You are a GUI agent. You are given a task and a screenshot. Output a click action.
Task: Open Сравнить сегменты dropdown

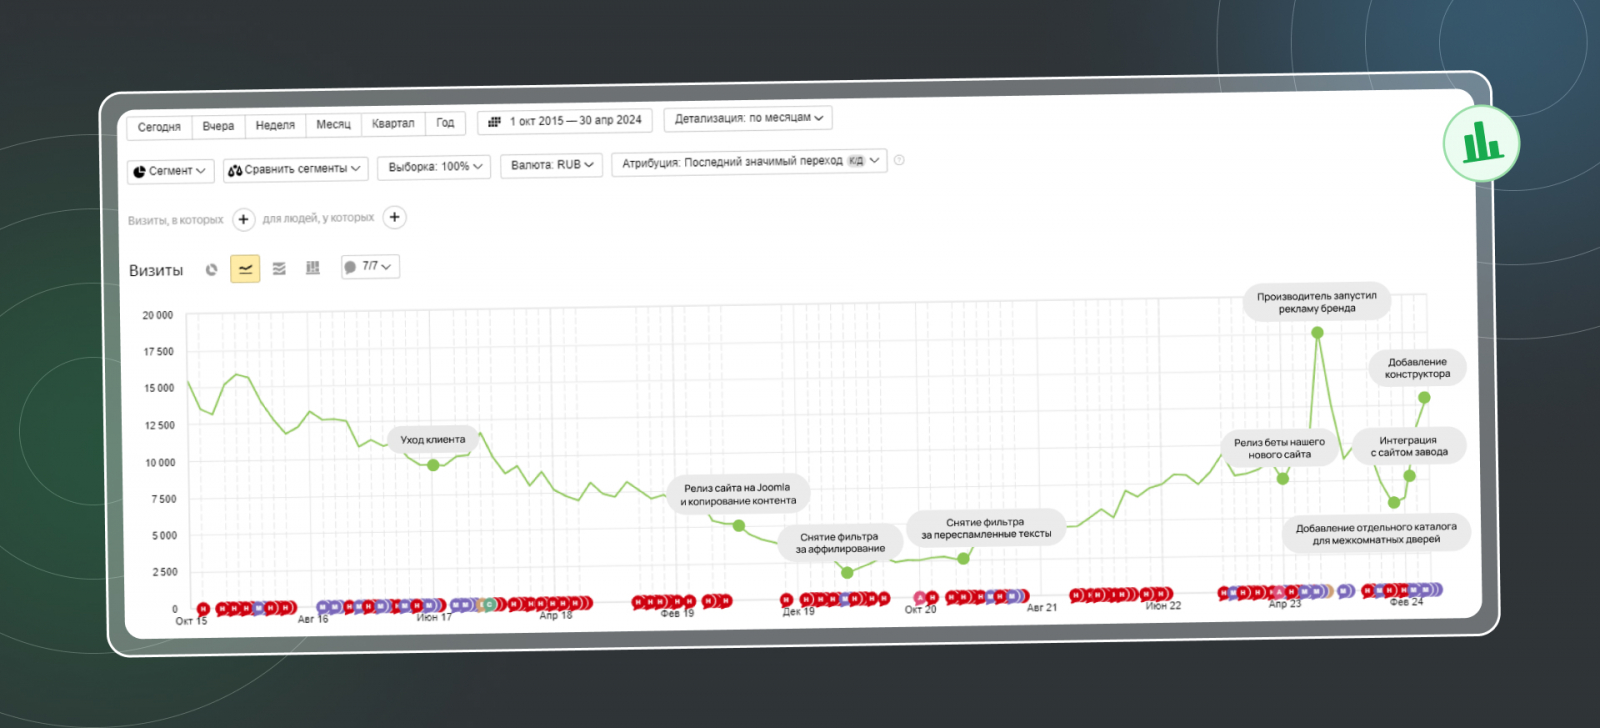click(x=295, y=169)
